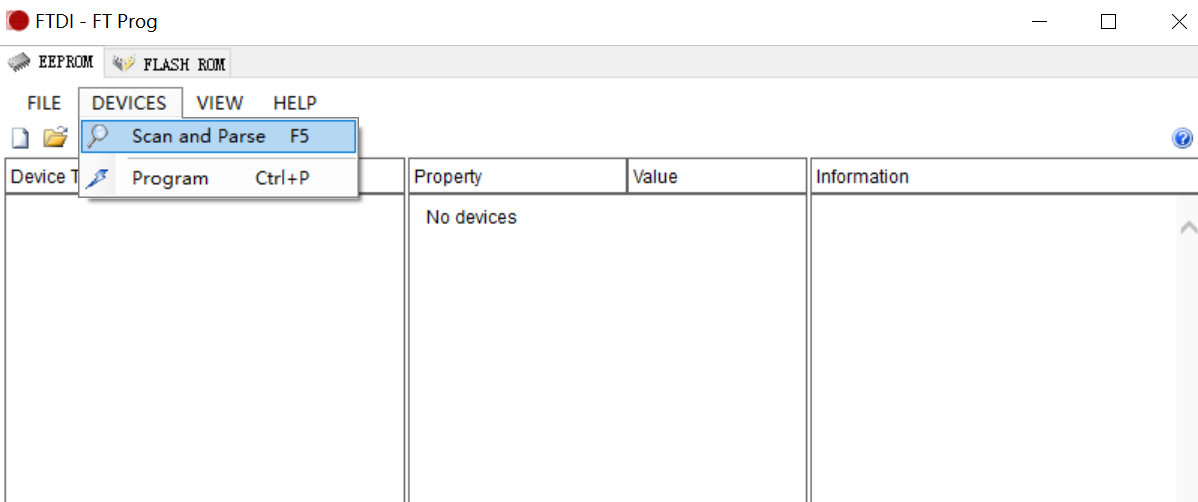Choose Scan and Parse menu entry
Image resolution: width=1198 pixels, height=502 pixels.
(219, 137)
